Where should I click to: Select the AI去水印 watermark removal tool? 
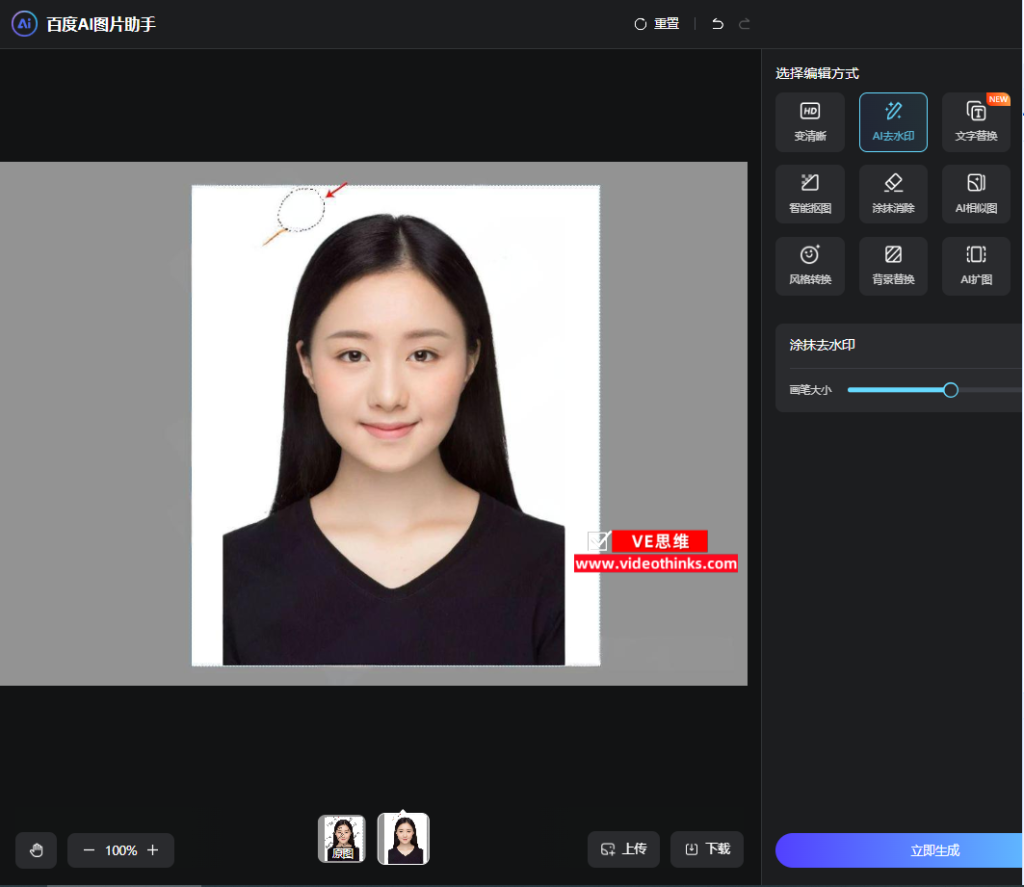coord(893,122)
